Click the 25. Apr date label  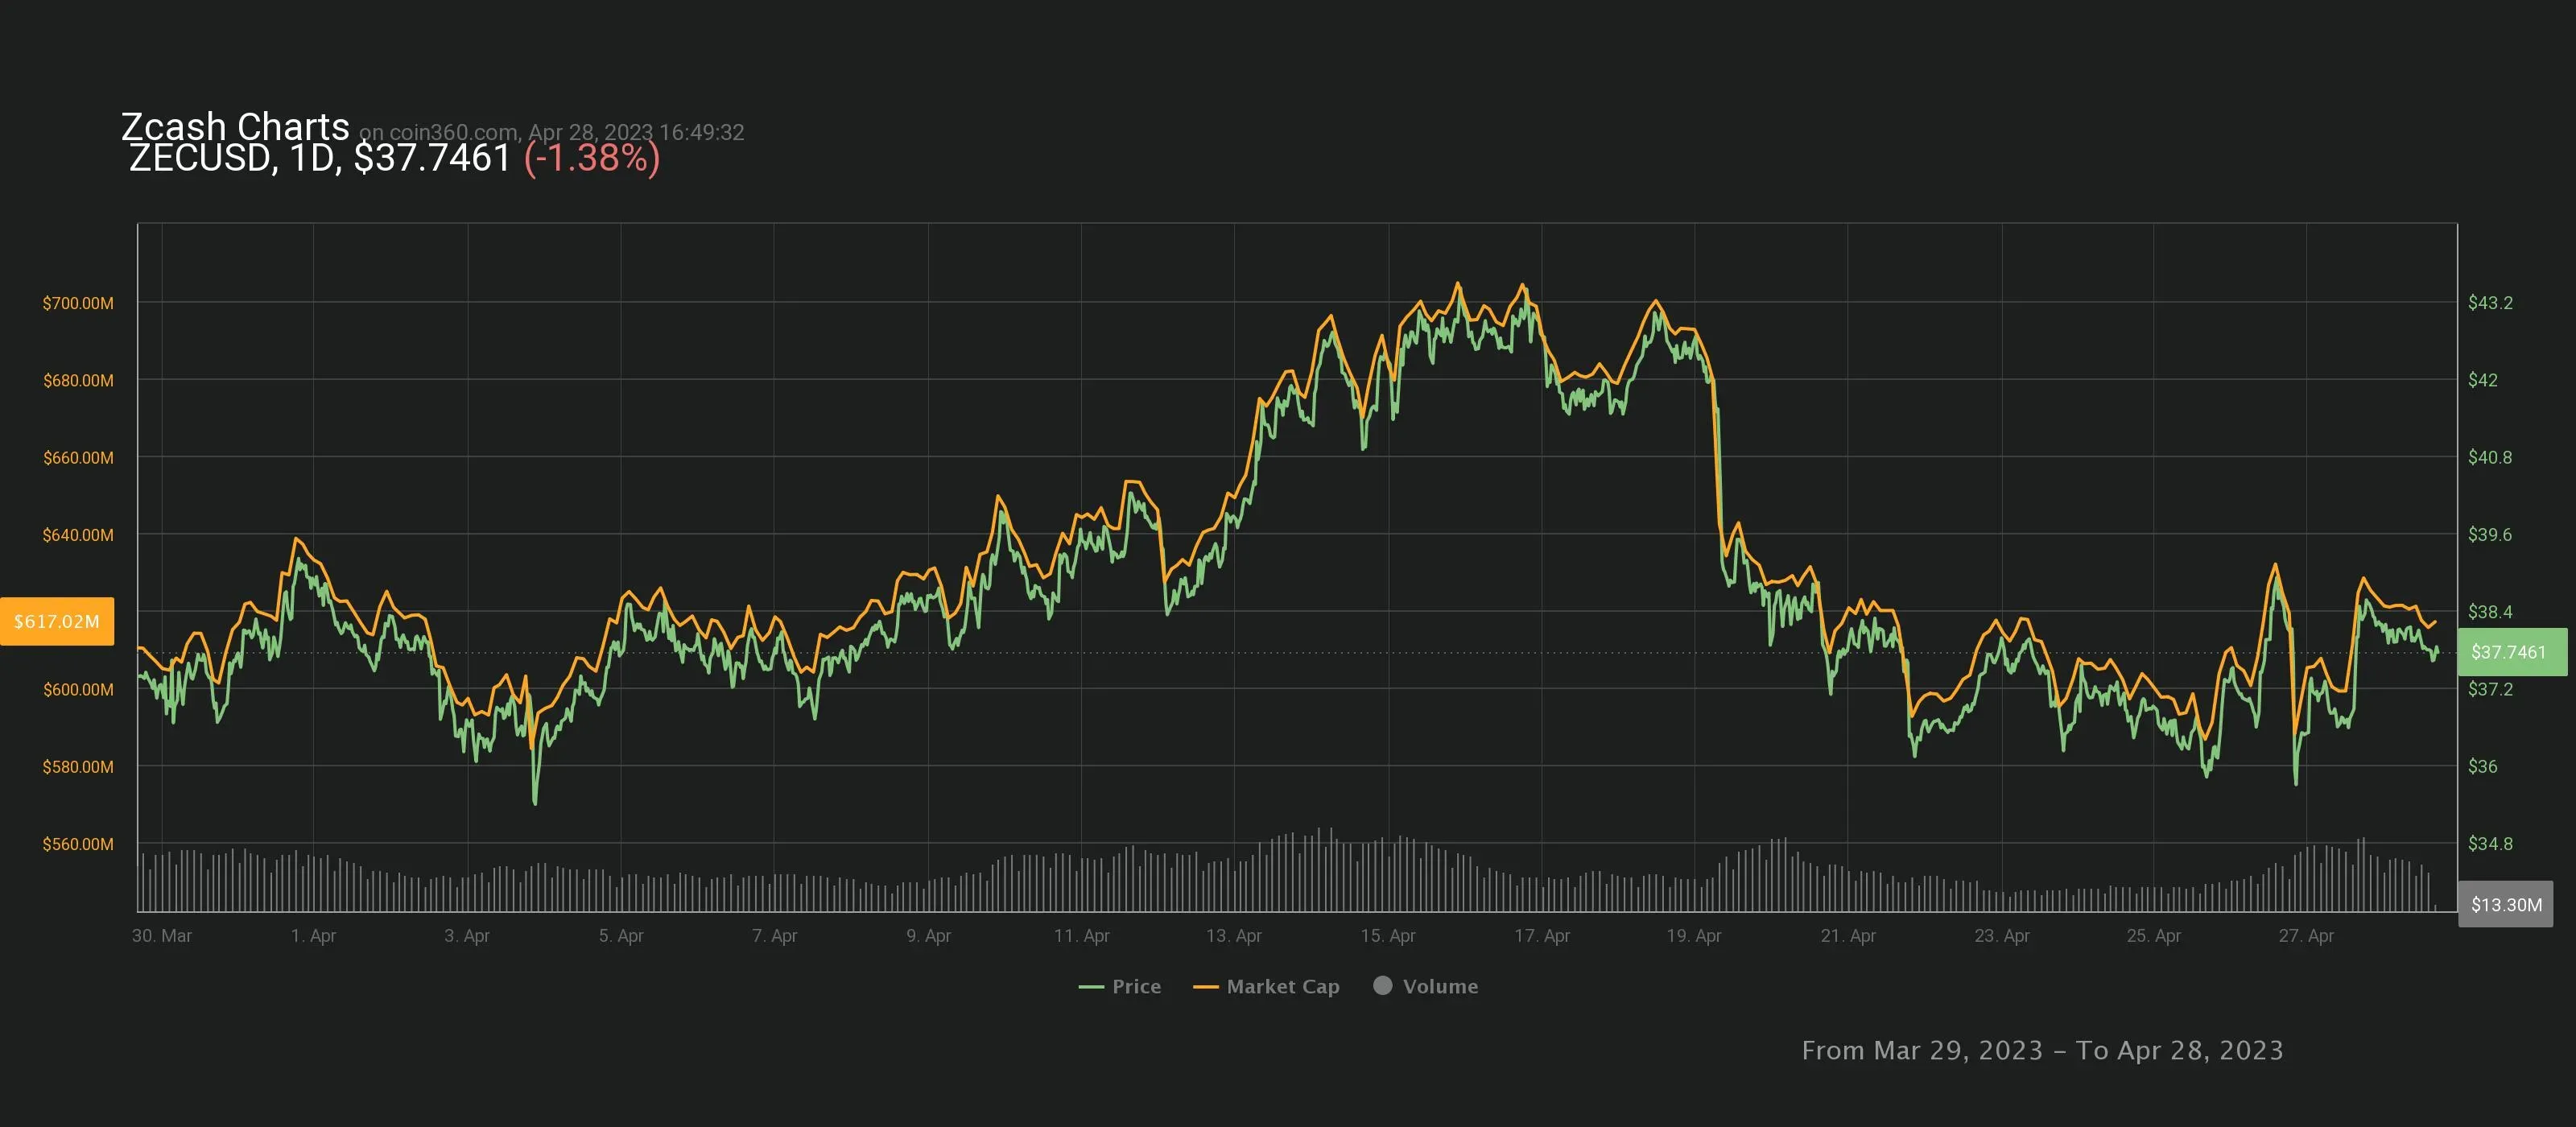click(2154, 936)
